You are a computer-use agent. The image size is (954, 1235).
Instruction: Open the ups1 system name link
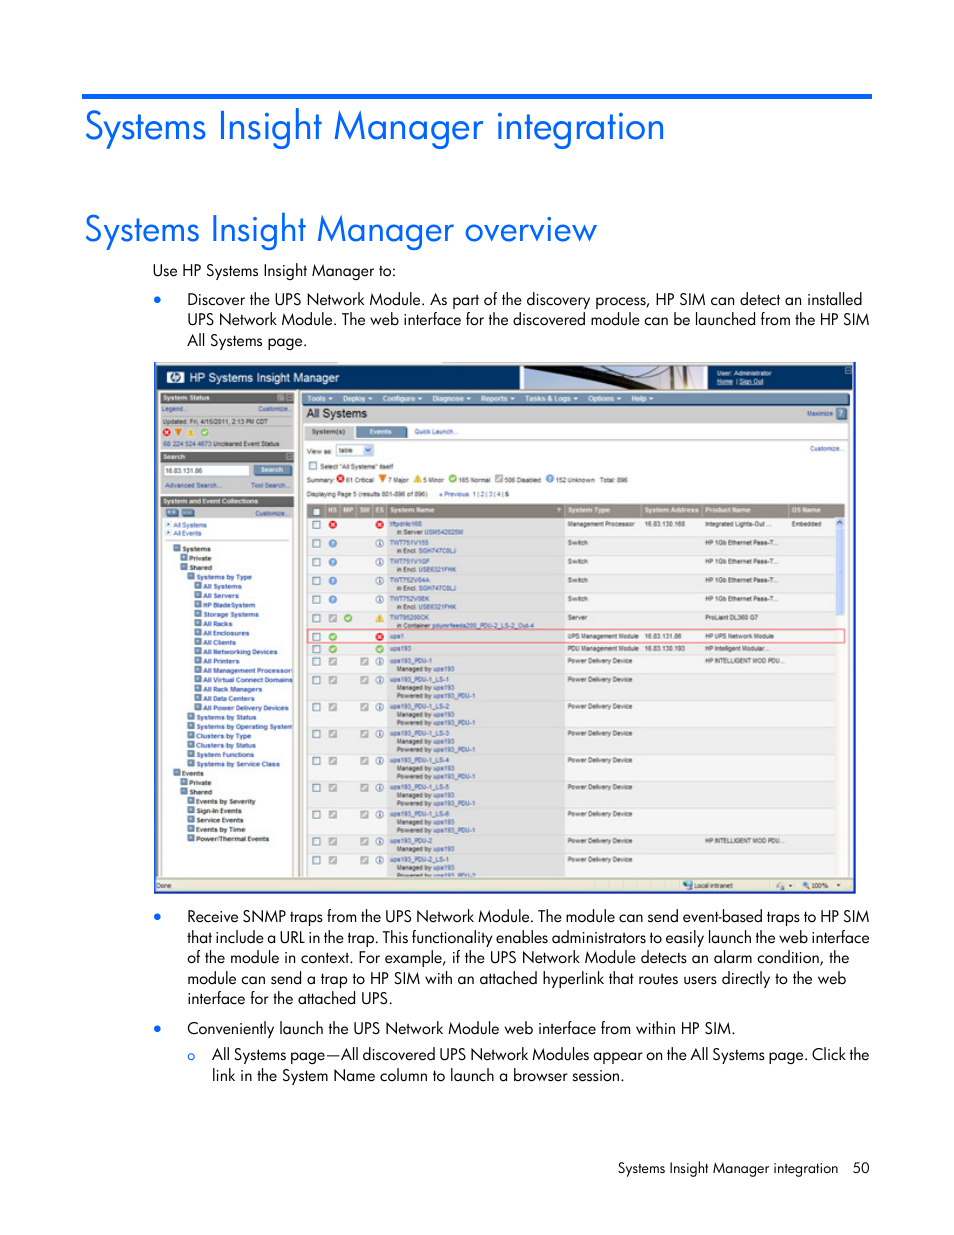pos(397,636)
